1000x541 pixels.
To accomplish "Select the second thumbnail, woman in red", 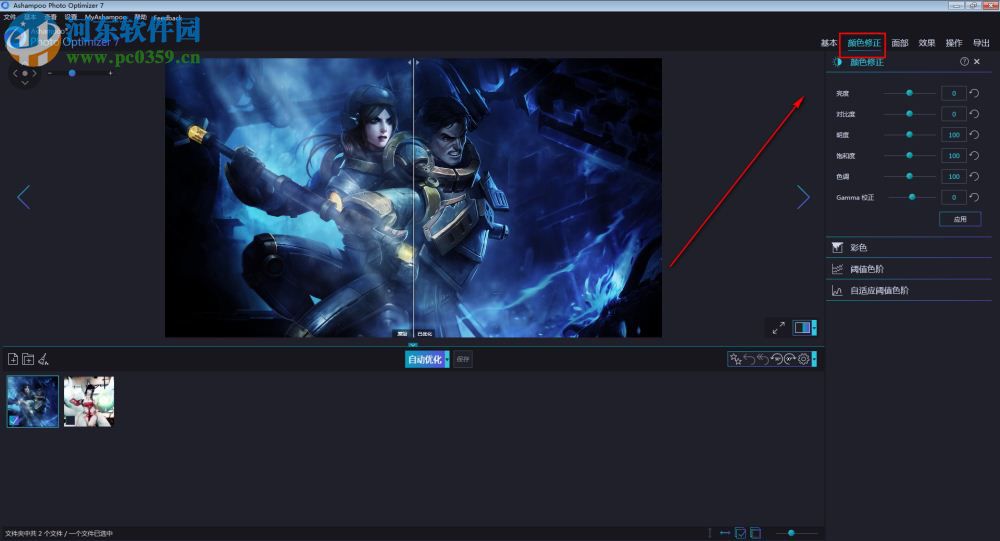I will 89,401.
